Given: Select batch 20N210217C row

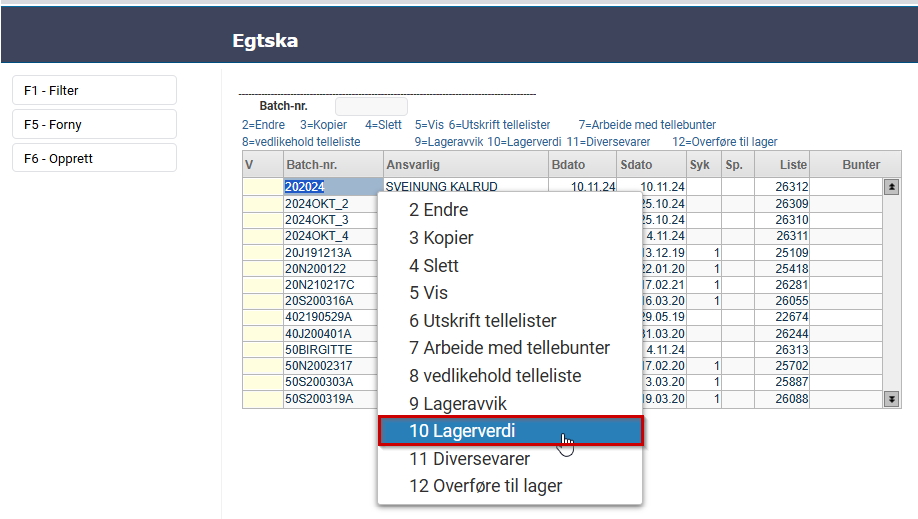Looking at the screenshot, I should pos(331,285).
